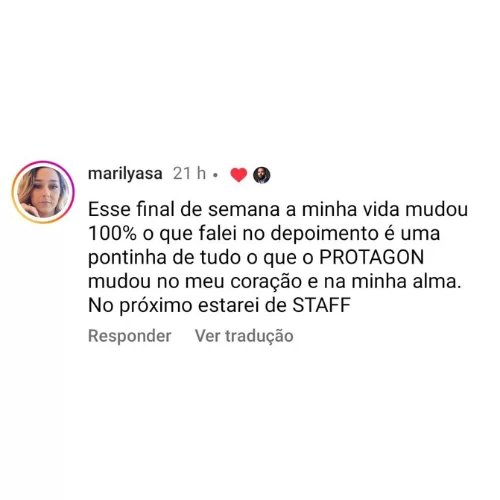Click the Responder button
Screen dimensions: 500x500
pos(130,336)
